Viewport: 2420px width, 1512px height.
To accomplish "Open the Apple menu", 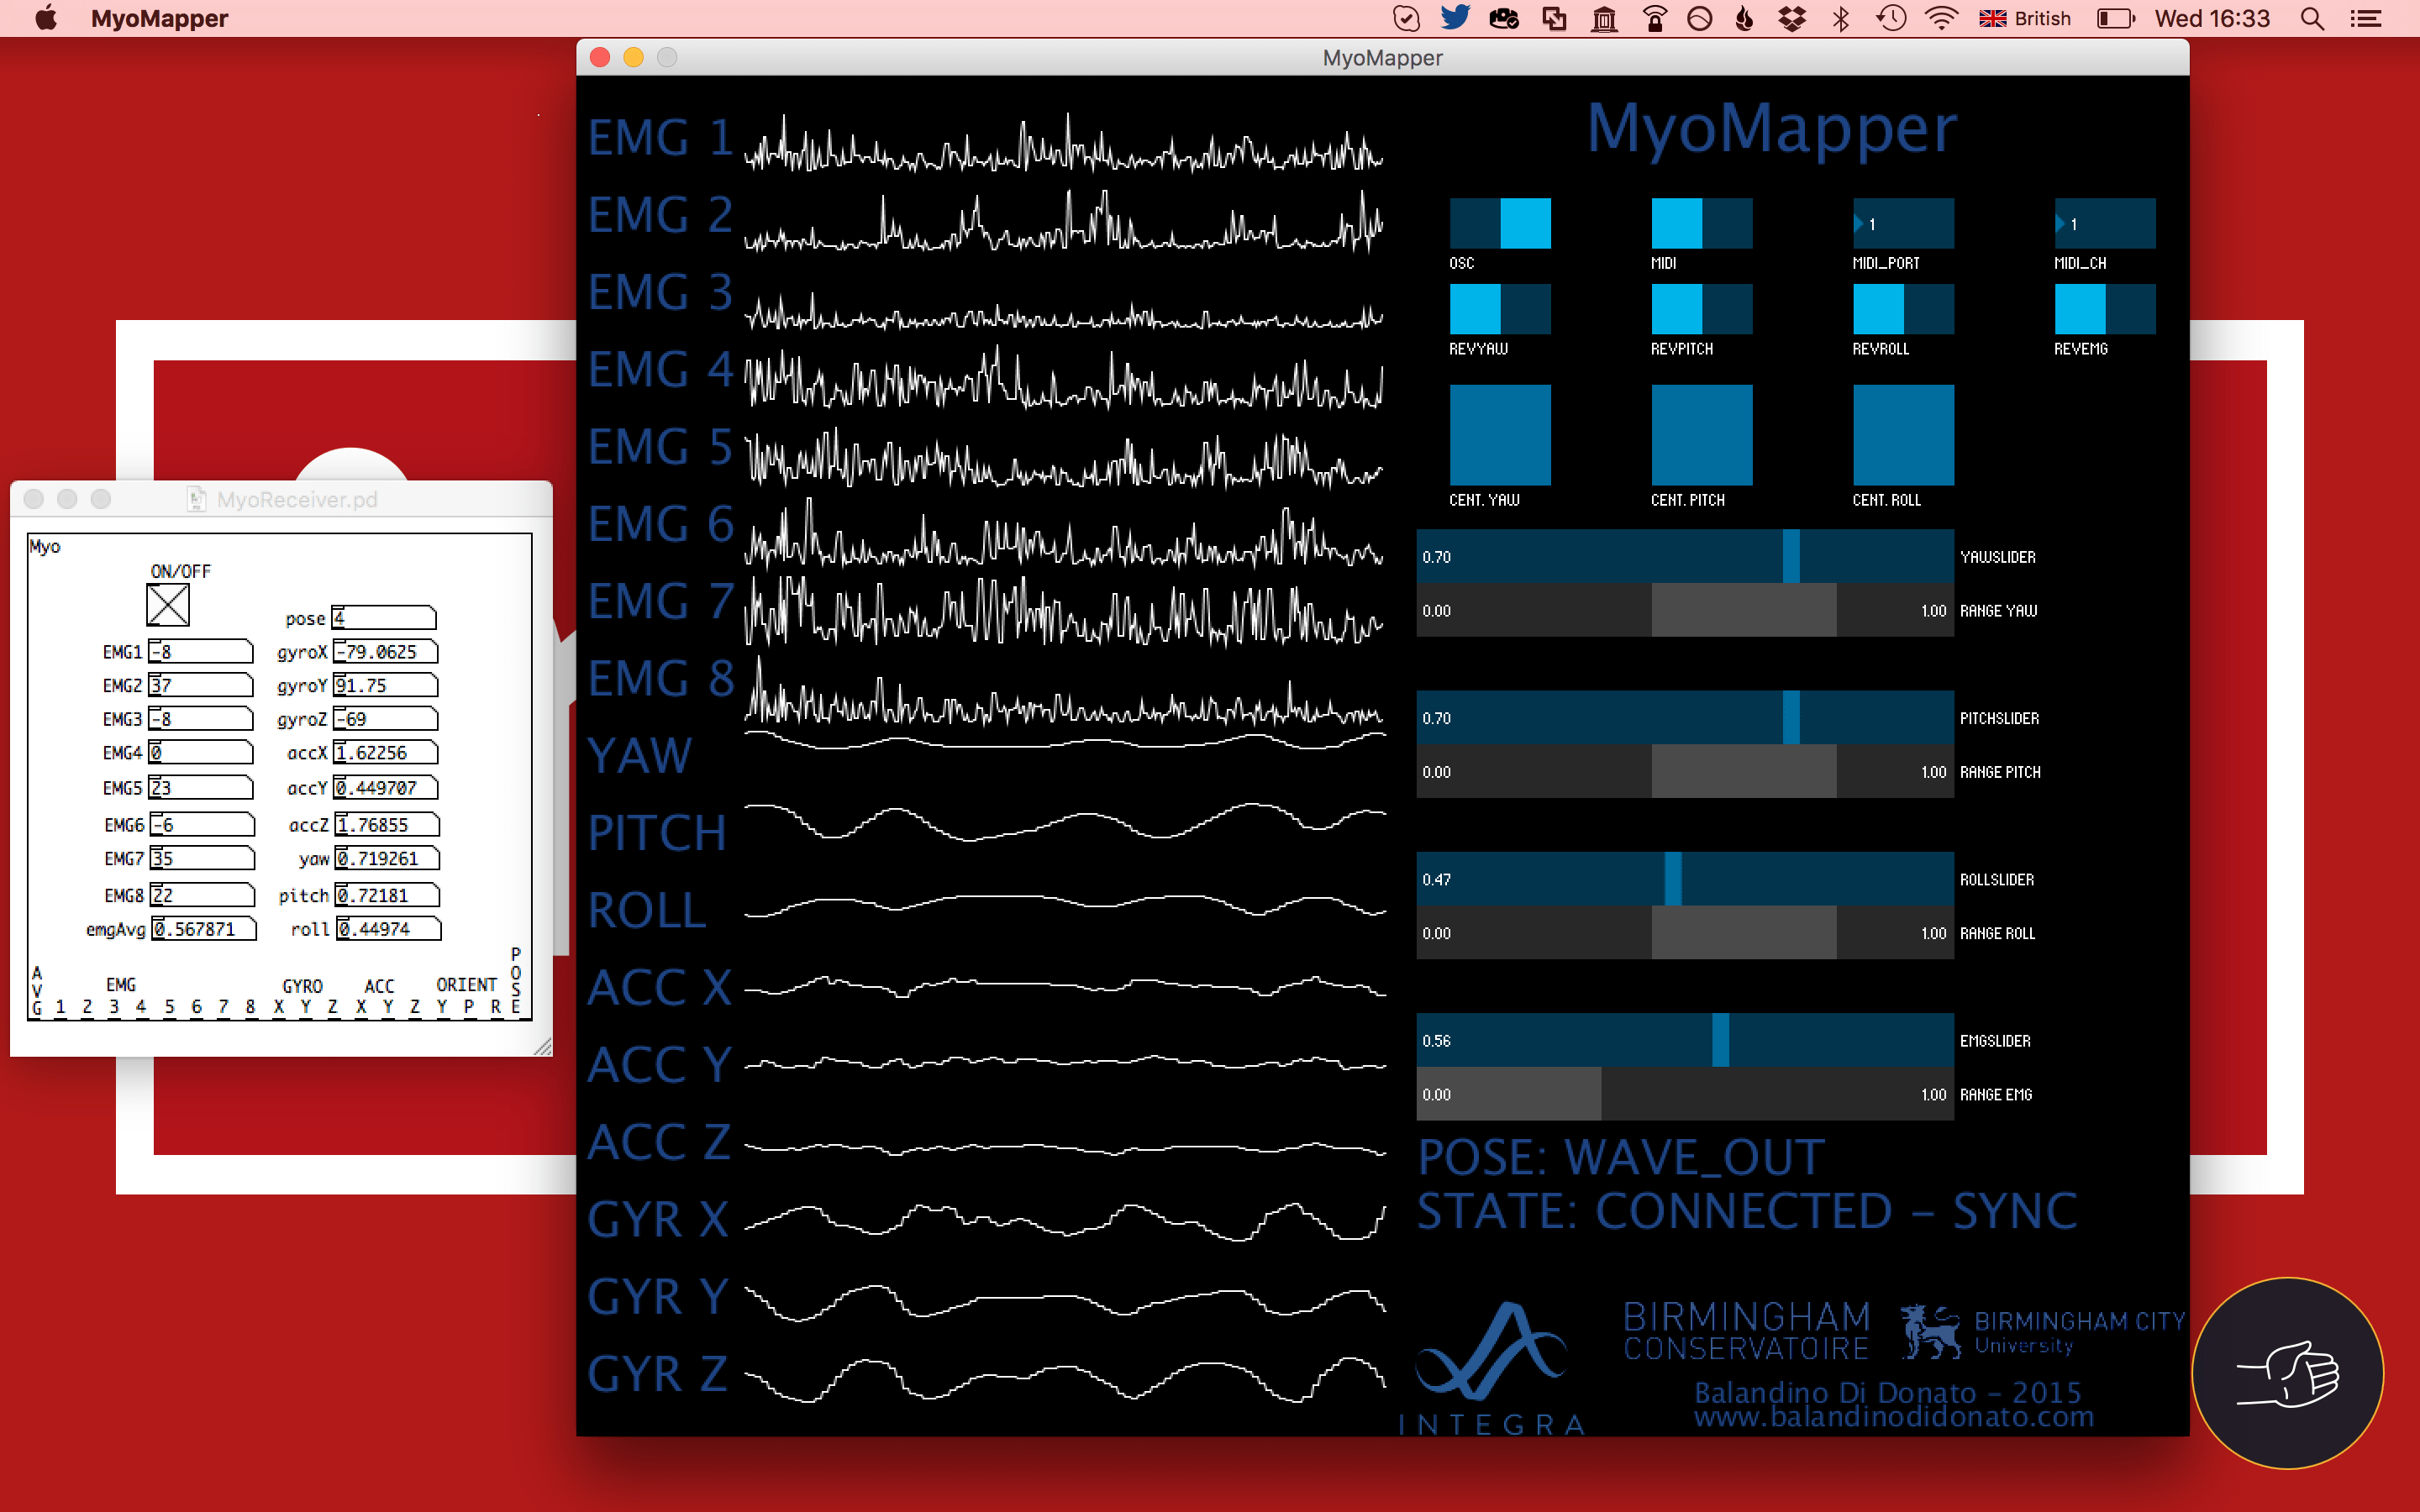I will pyautogui.click(x=46, y=18).
